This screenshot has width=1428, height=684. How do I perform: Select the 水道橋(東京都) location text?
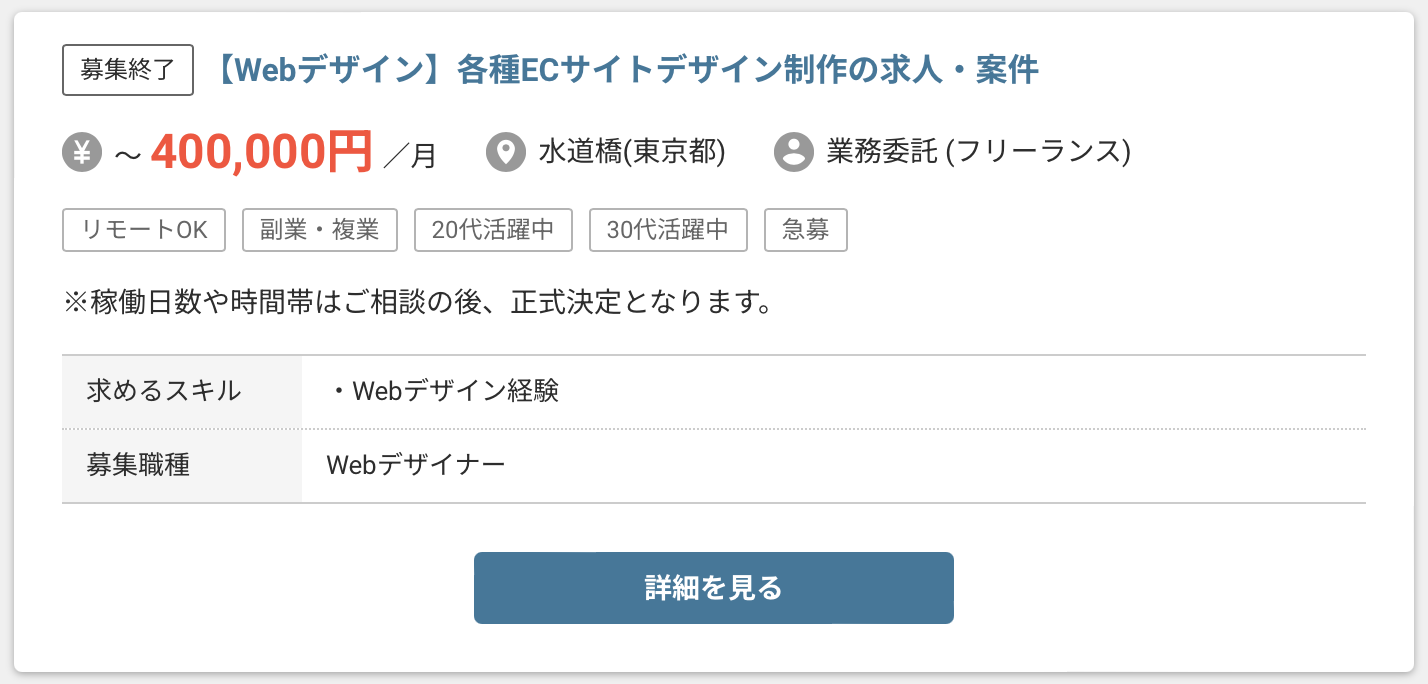tap(632, 152)
